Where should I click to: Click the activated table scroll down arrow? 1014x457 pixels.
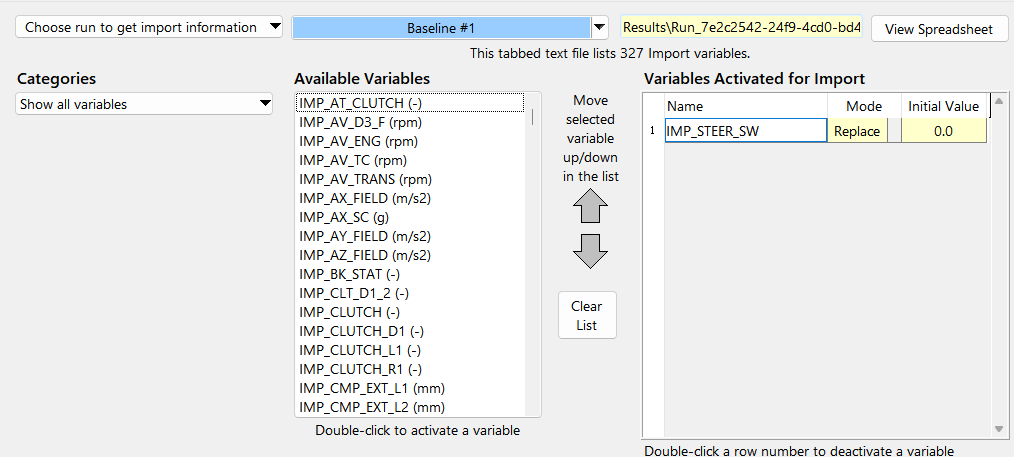998,428
